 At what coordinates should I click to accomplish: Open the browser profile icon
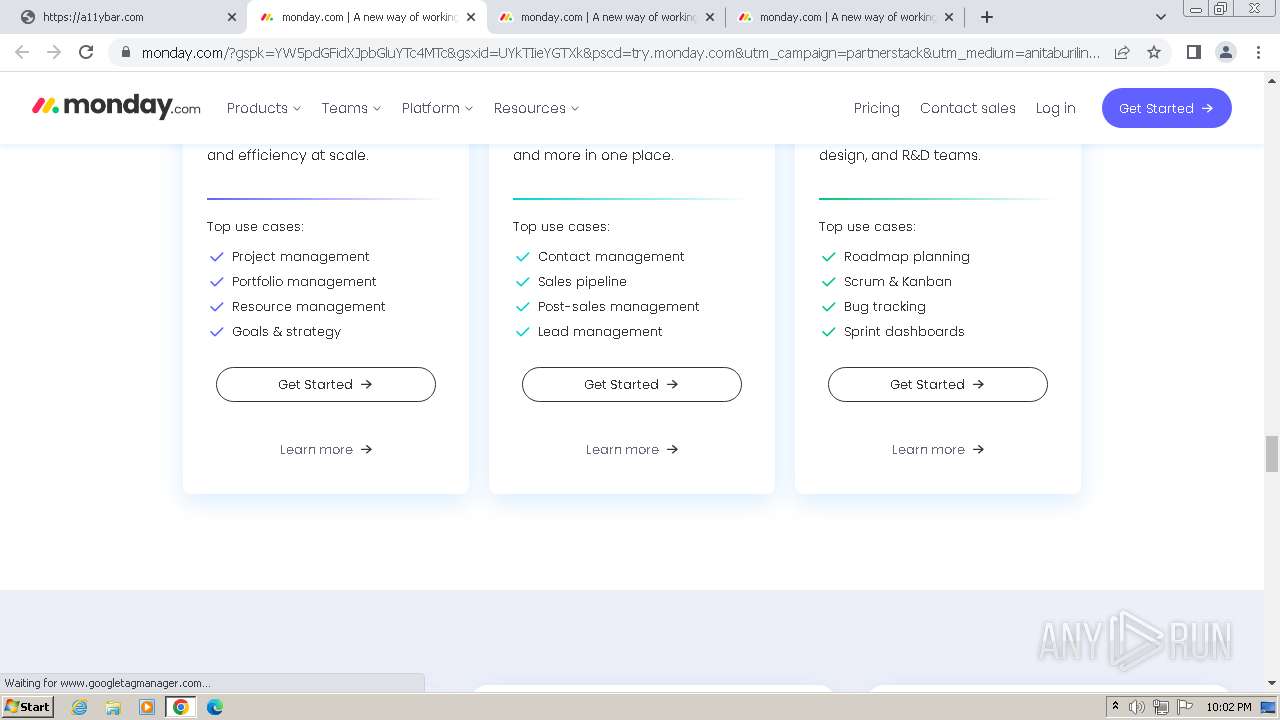click(1225, 52)
